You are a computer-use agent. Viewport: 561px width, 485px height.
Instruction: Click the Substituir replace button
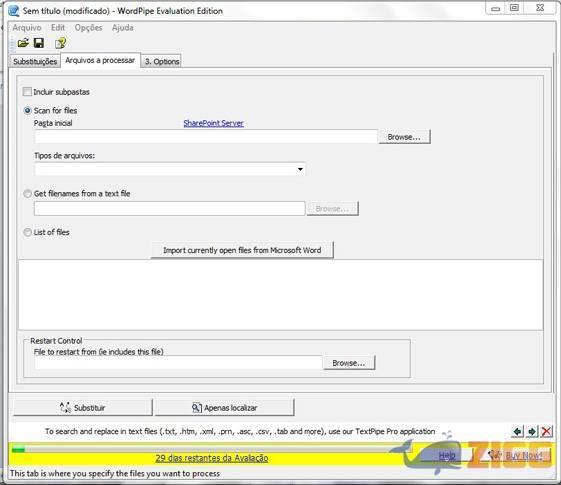point(83,408)
